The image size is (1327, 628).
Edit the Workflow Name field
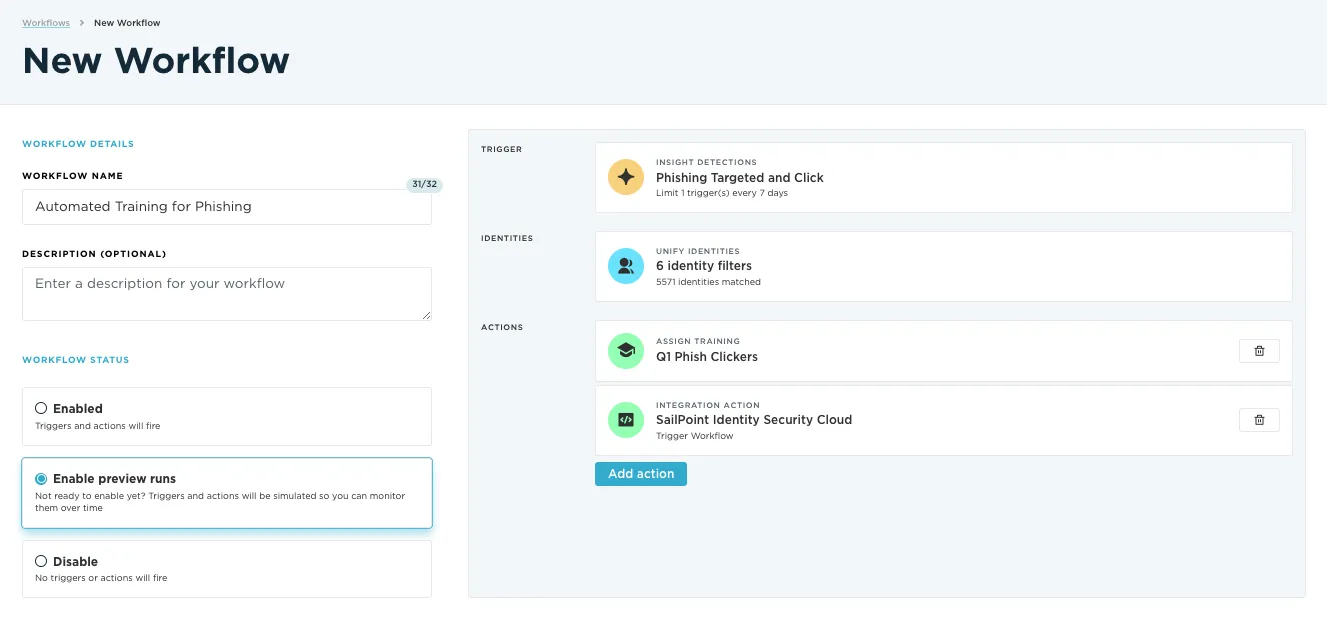pos(226,206)
